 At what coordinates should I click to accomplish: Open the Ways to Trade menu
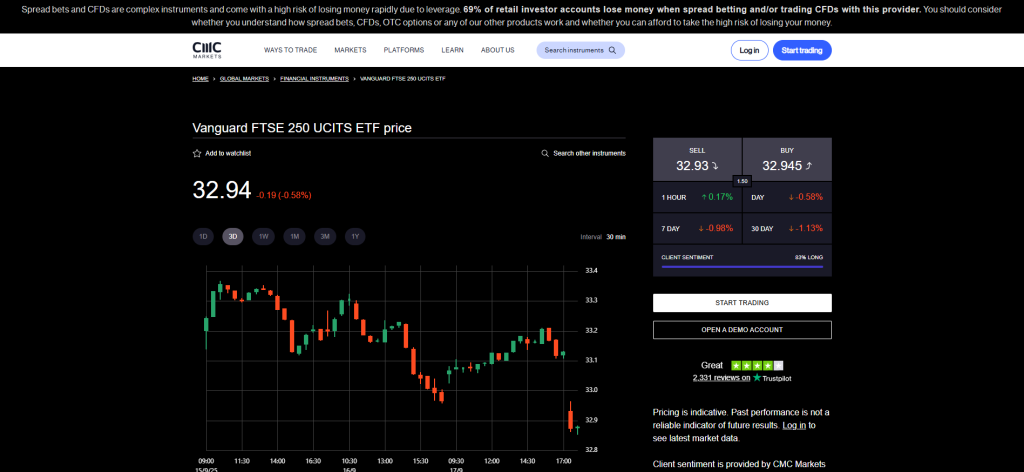coord(291,50)
